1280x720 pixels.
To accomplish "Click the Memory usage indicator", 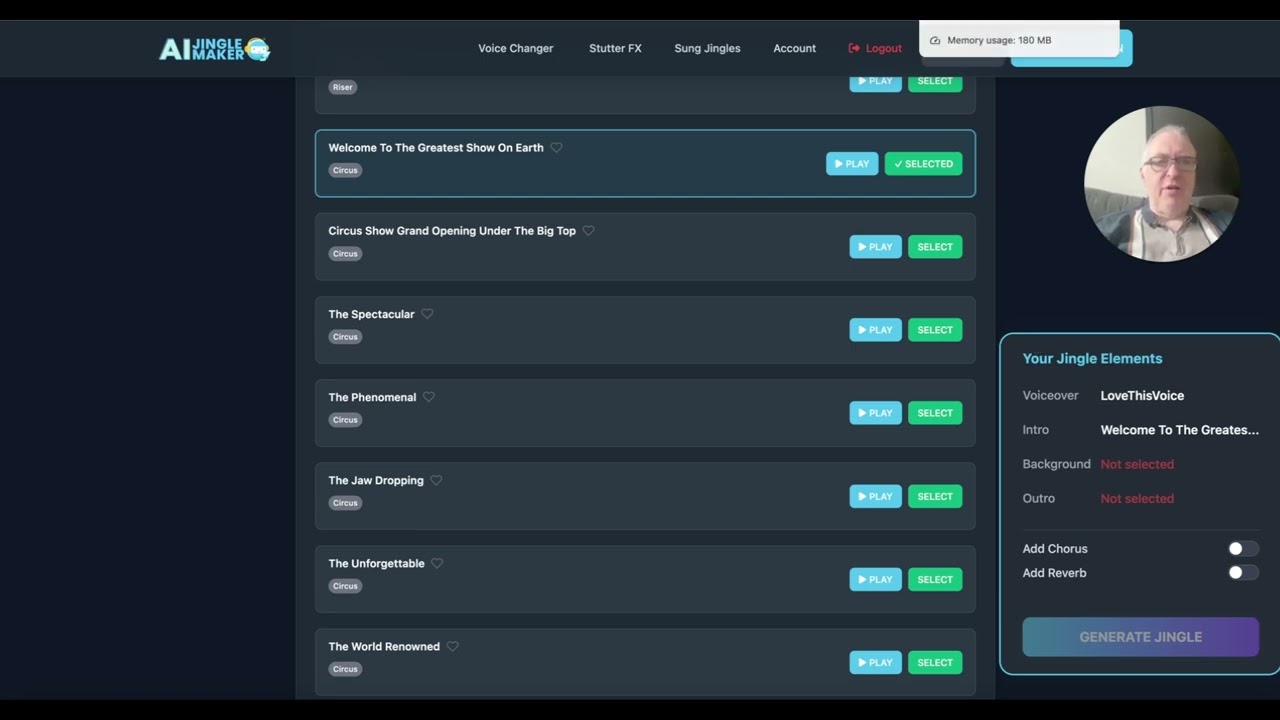I will click(1019, 40).
